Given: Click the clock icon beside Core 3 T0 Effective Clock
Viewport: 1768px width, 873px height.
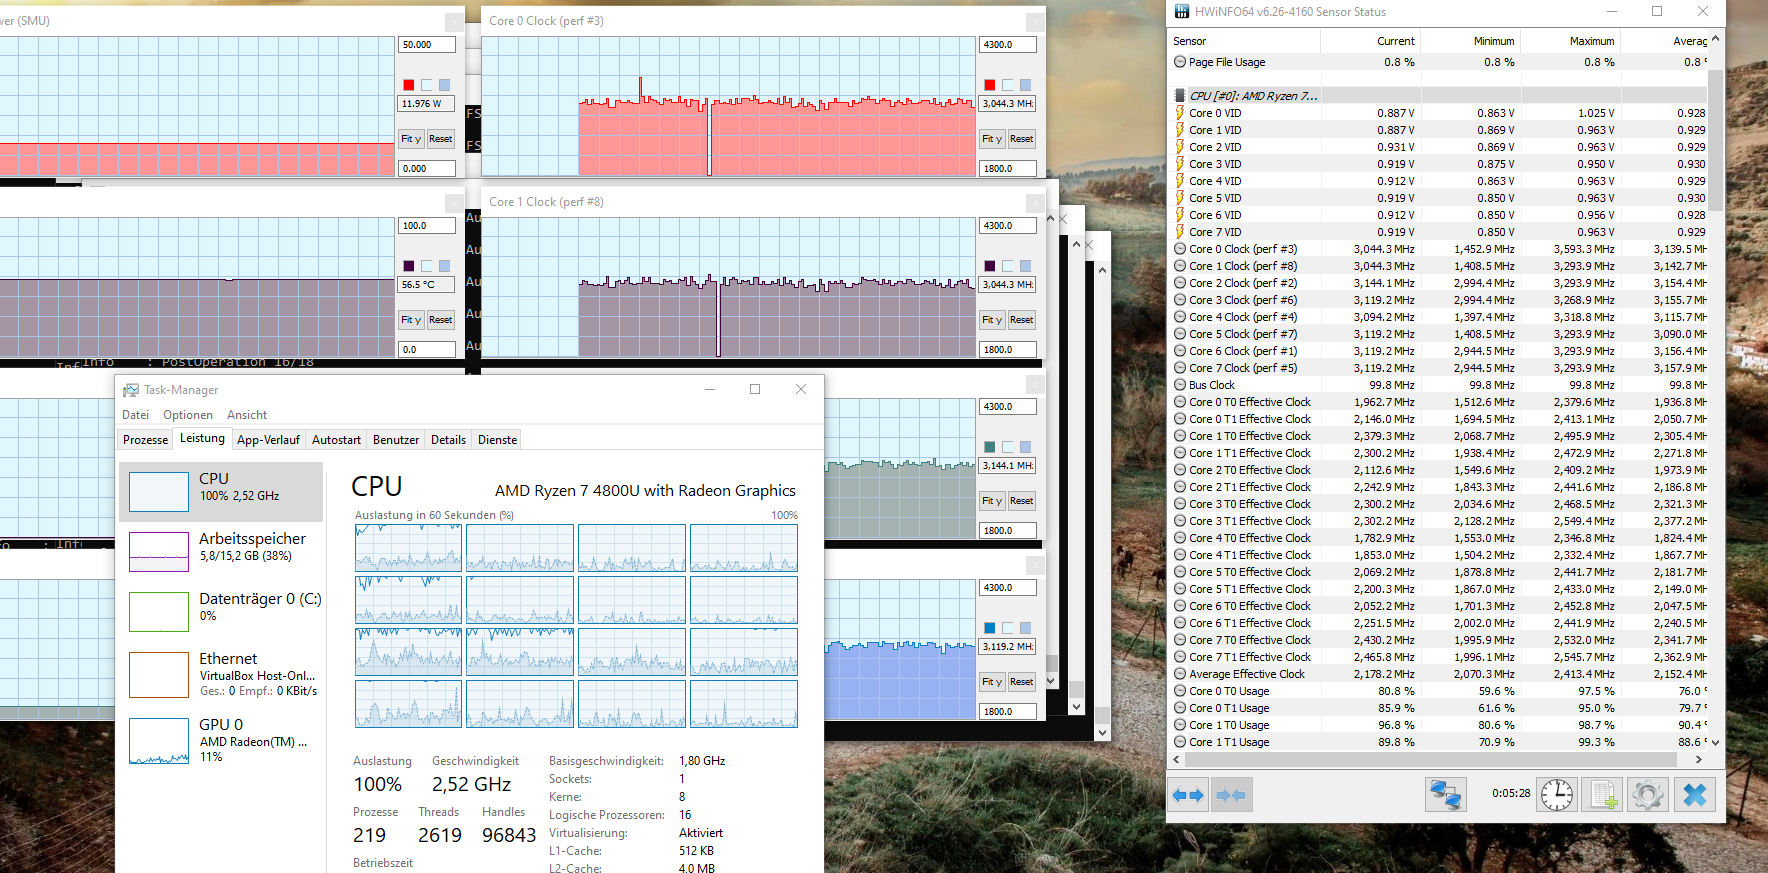Looking at the screenshot, I should coord(1180,504).
